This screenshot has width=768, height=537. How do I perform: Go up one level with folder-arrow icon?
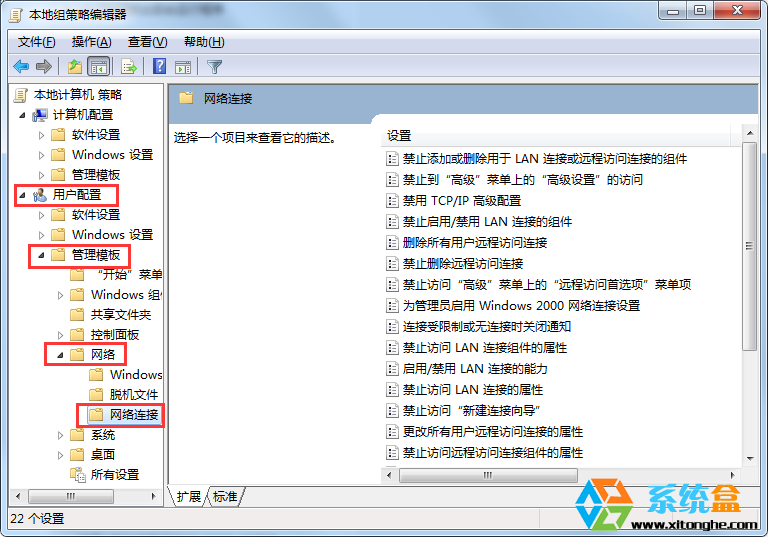click(75, 66)
